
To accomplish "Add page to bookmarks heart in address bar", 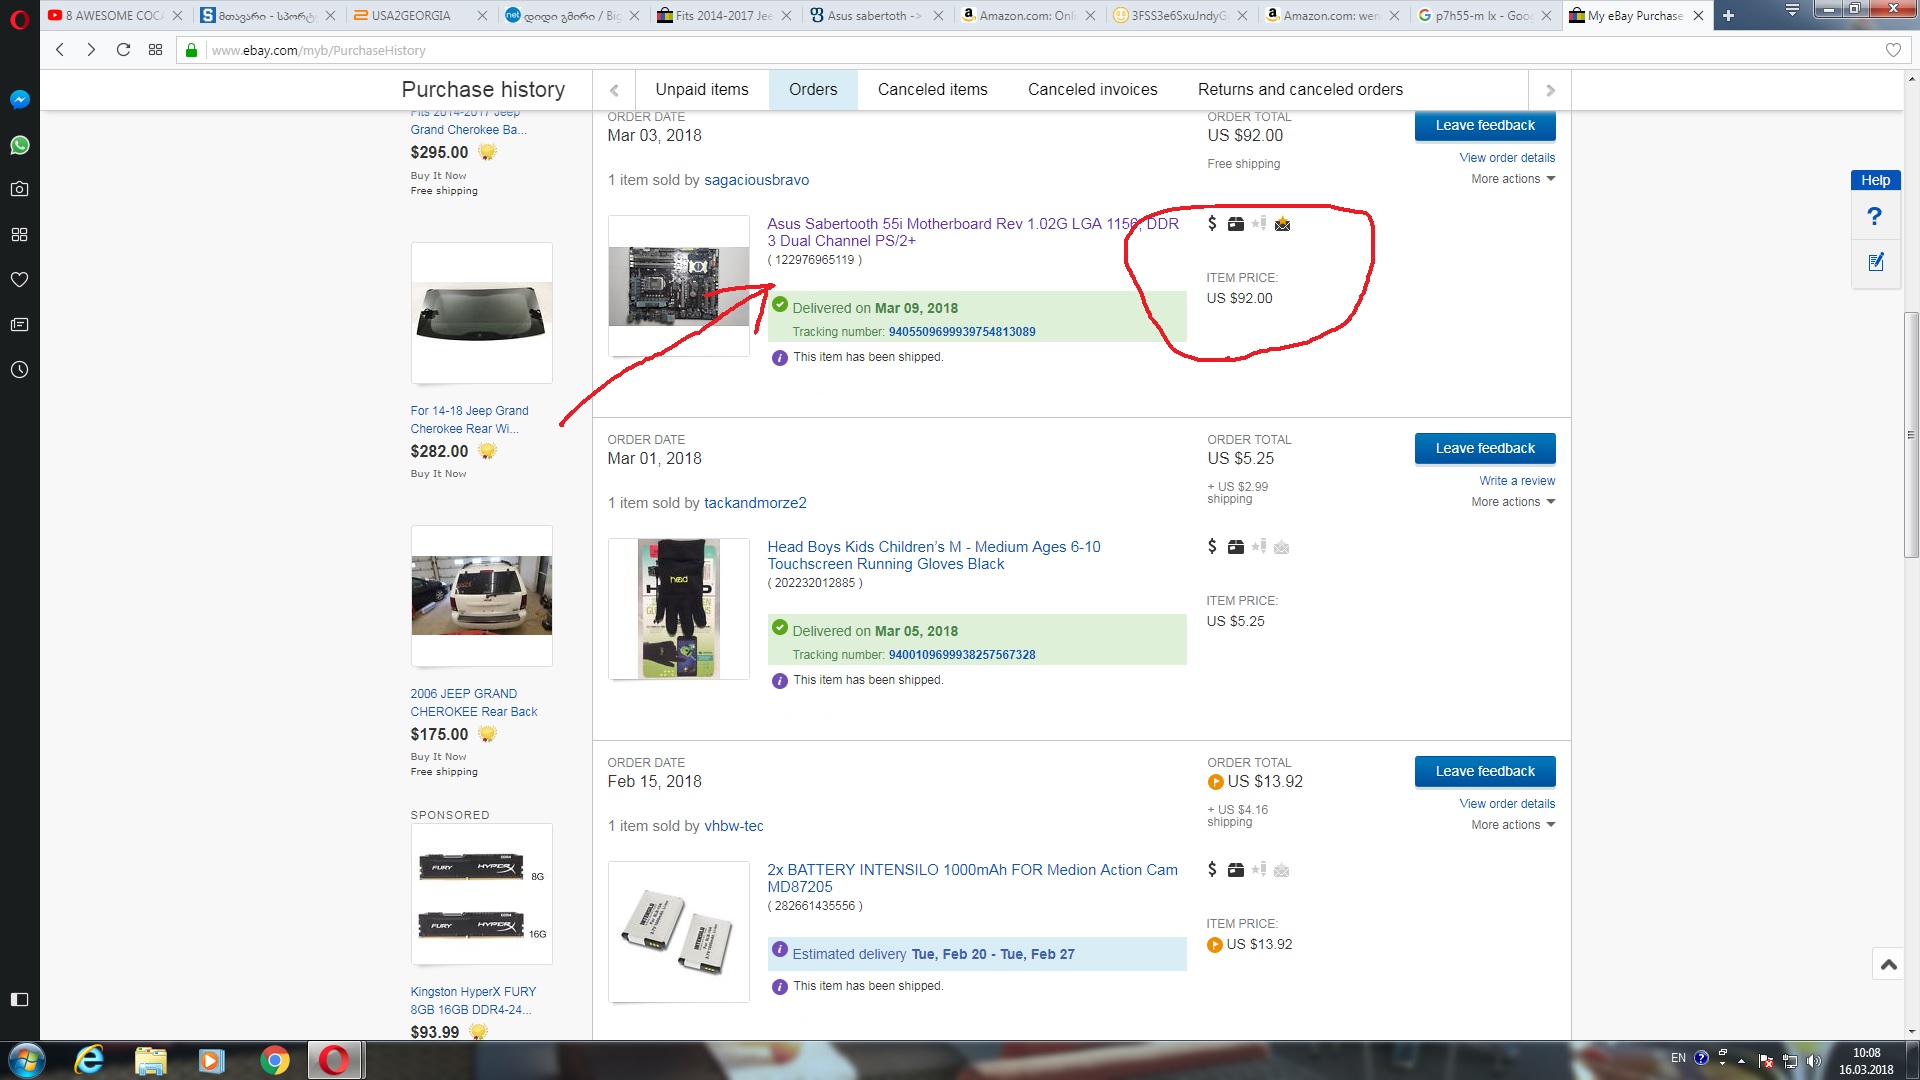I will pyautogui.click(x=1892, y=50).
